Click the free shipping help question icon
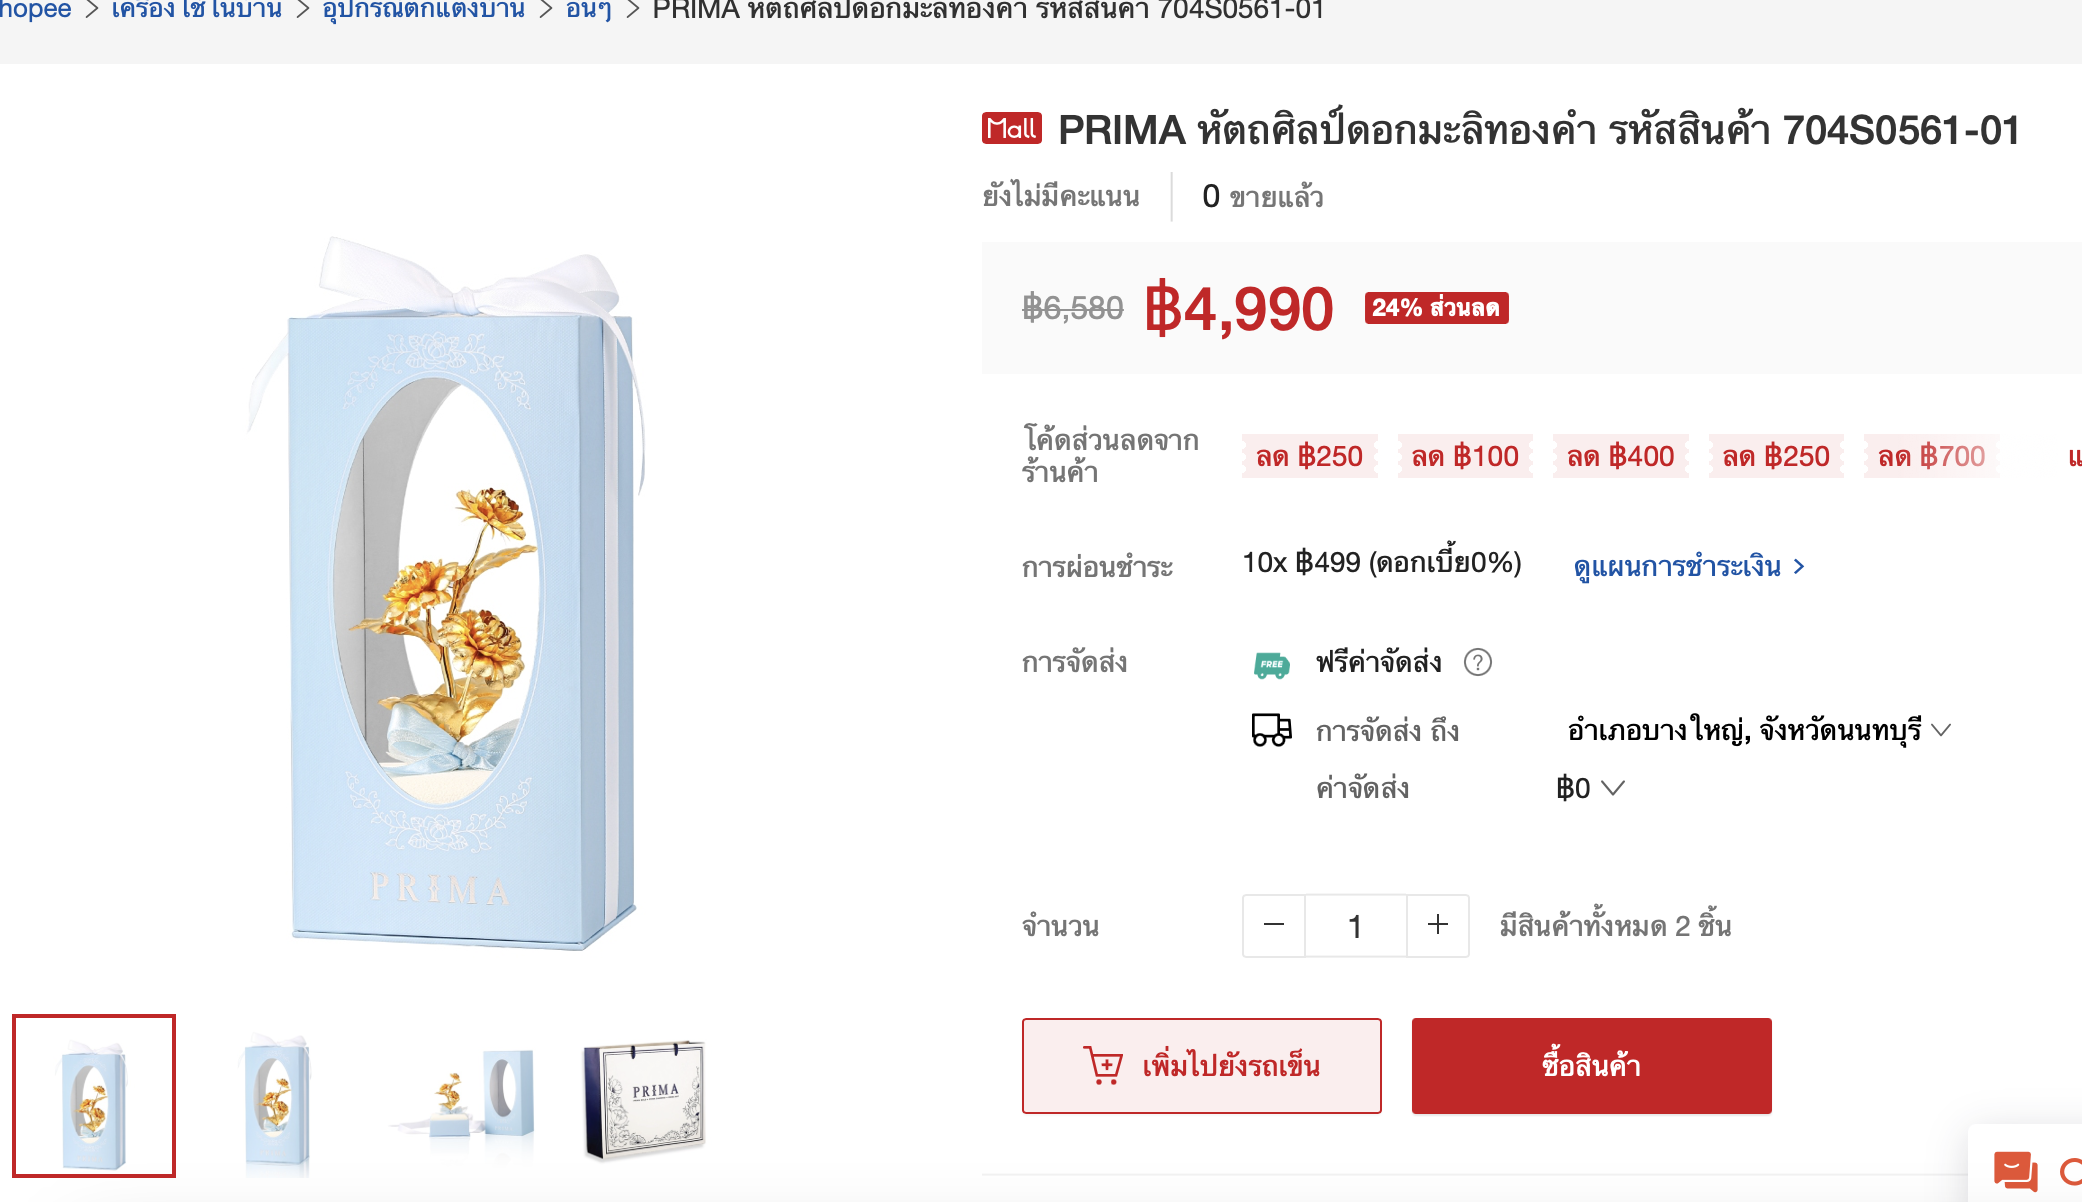The height and width of the screenshot is (1202, 2082). [x=1477, y=662]
